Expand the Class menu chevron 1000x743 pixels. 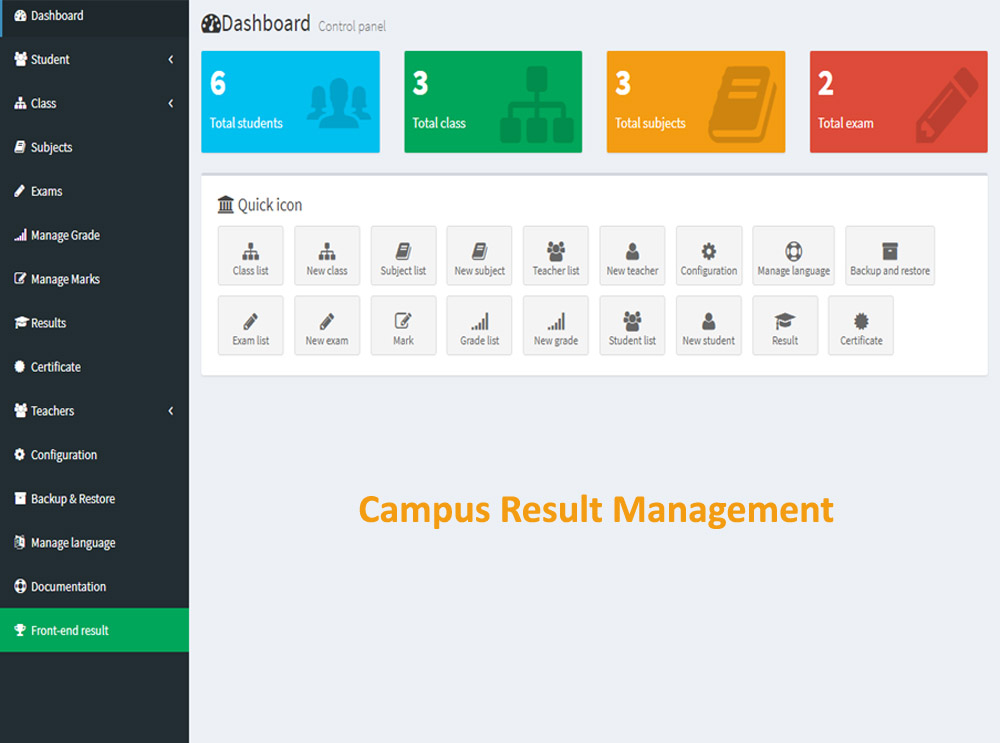(x=171, y=103)
